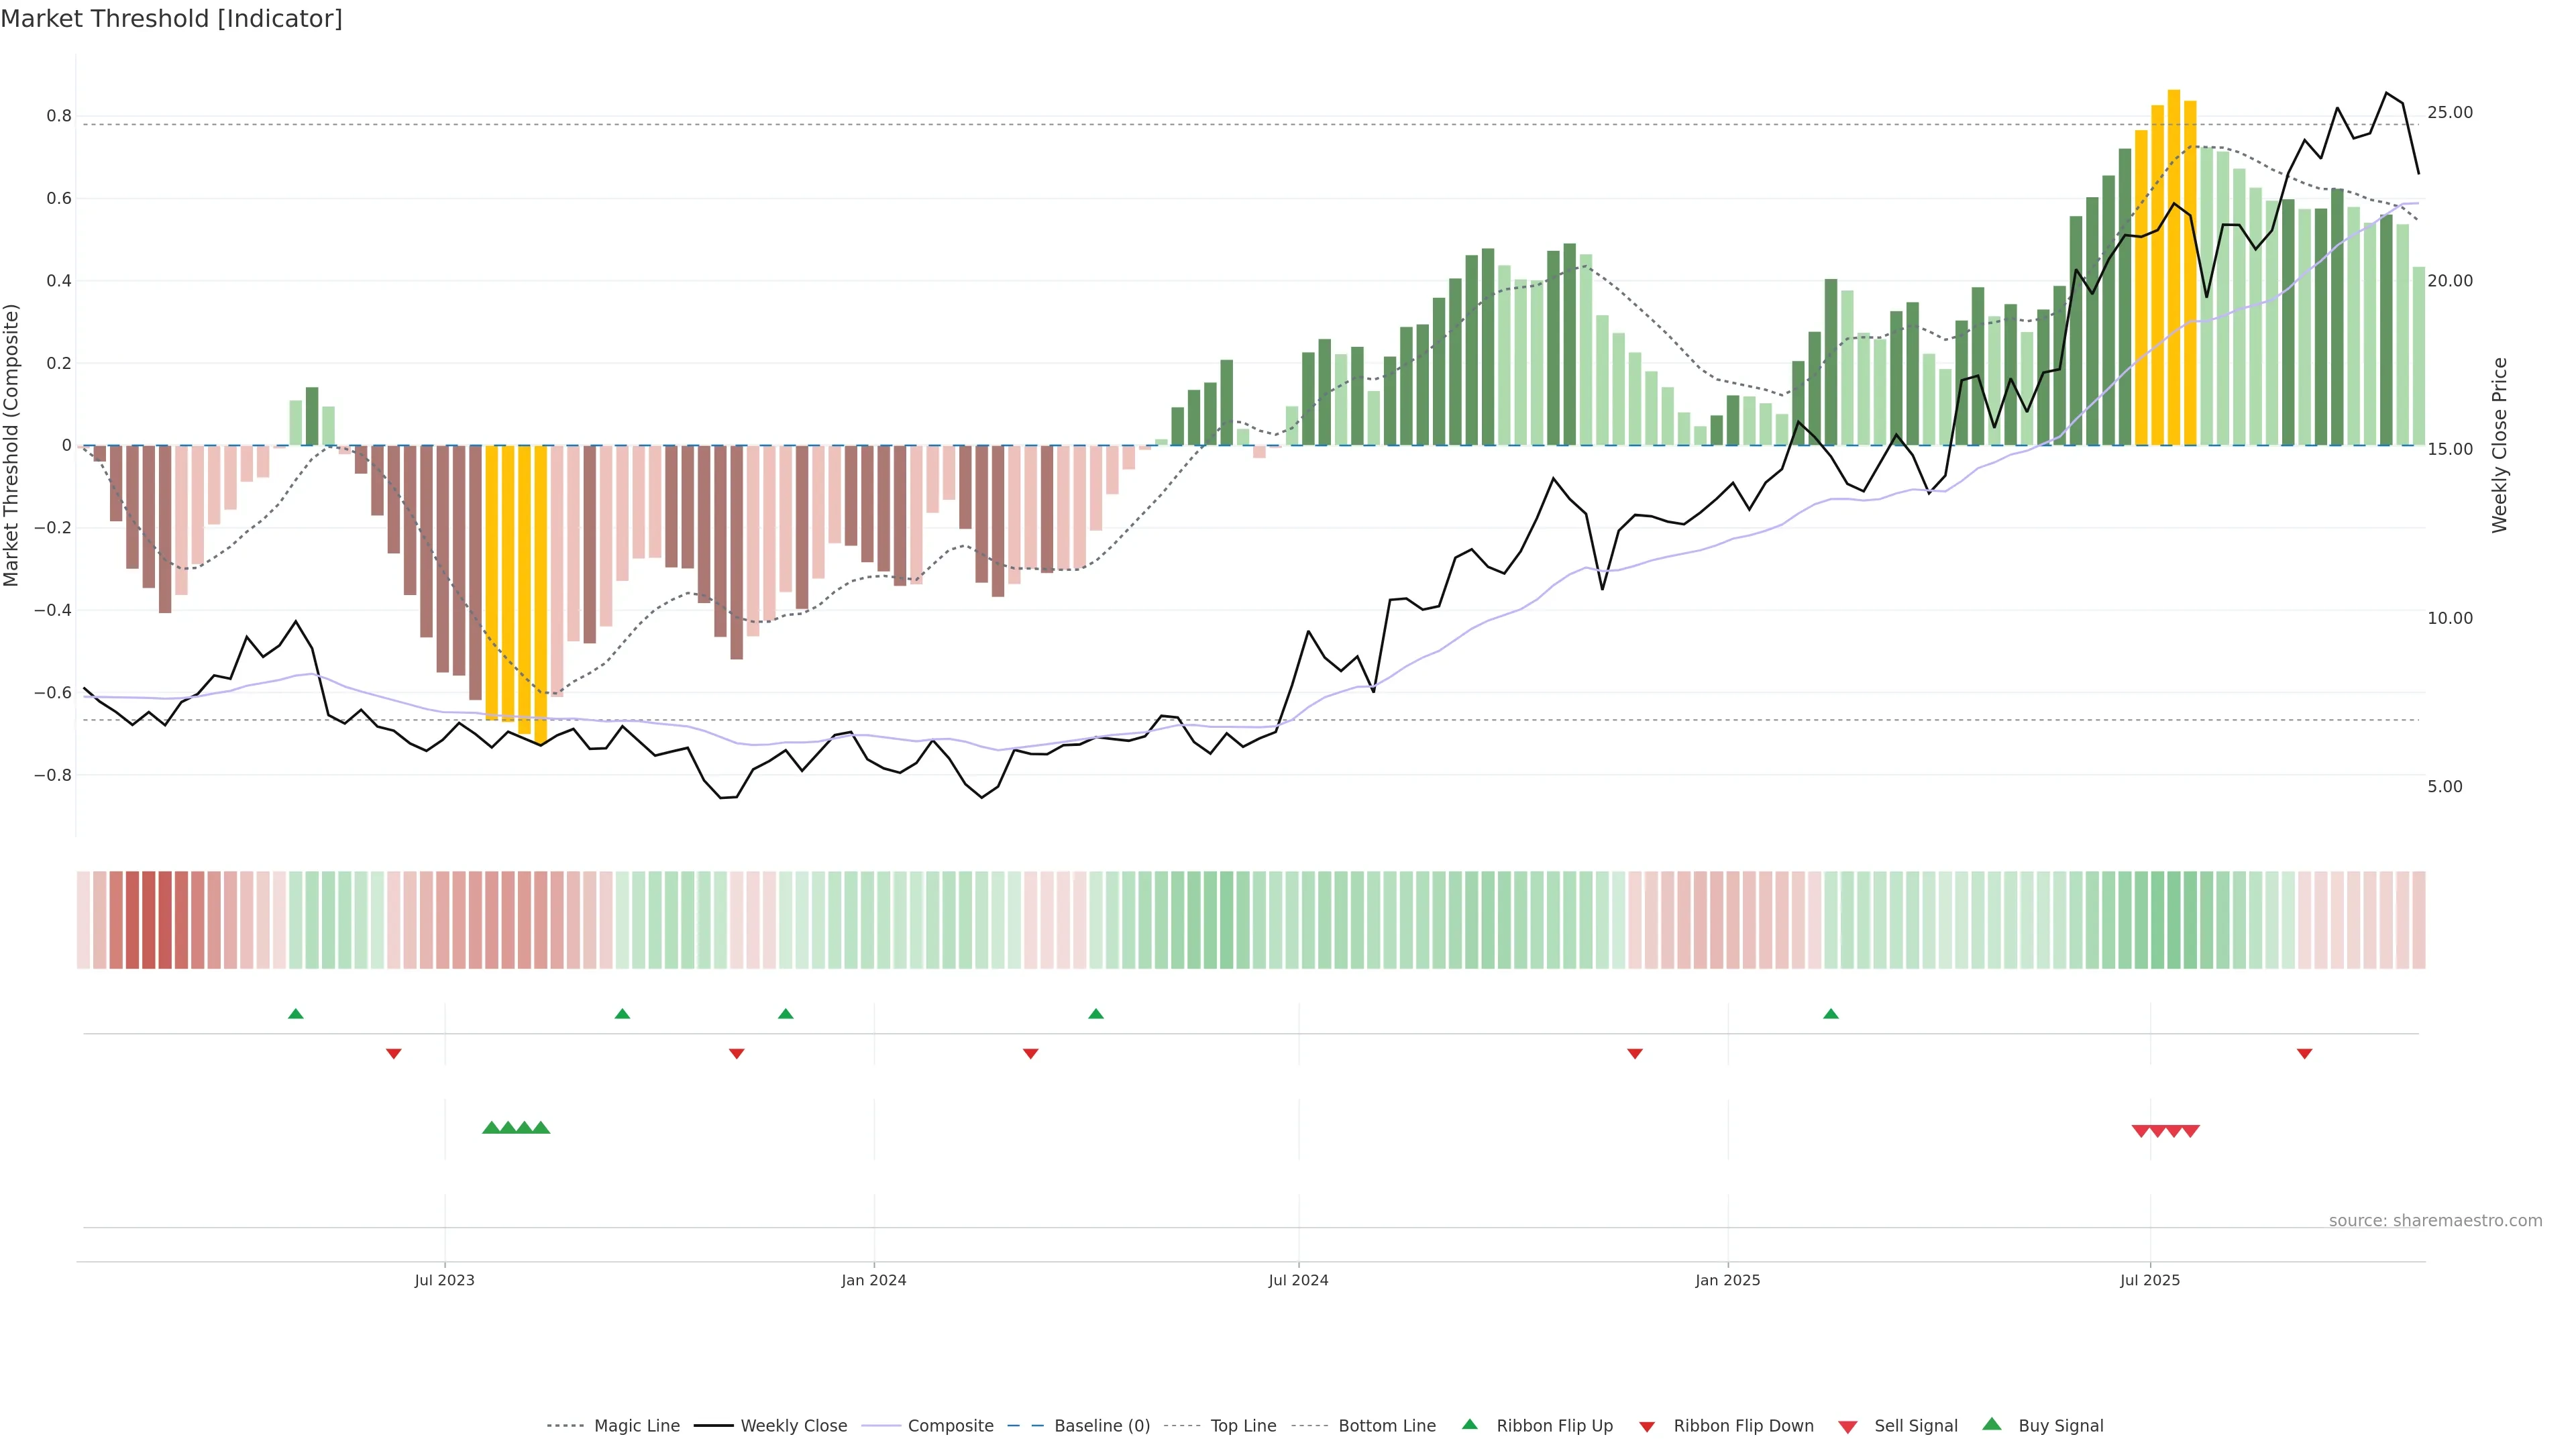Click the Jul 2024 axis label
Image resolution: width=2576 pixels, height=1449 pixels.
[1298, 1280]
